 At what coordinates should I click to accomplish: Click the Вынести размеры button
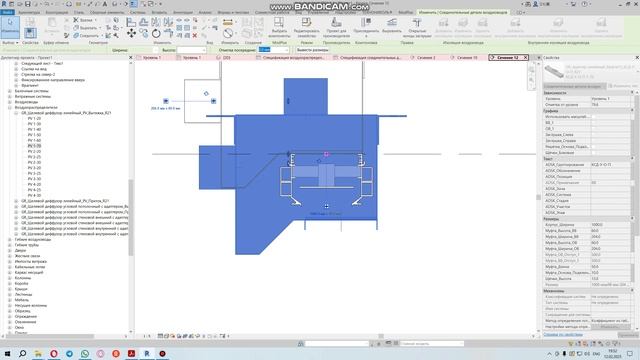tap(312, 50)
